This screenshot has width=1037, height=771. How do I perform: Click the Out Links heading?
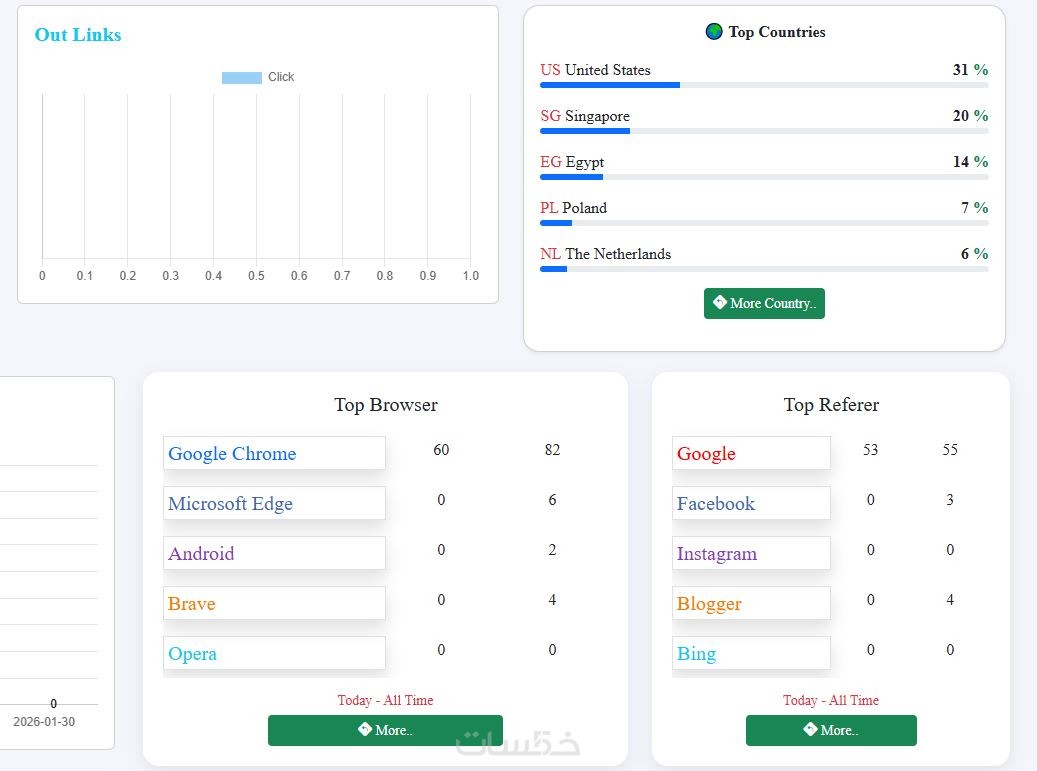[x=78, y=35]
